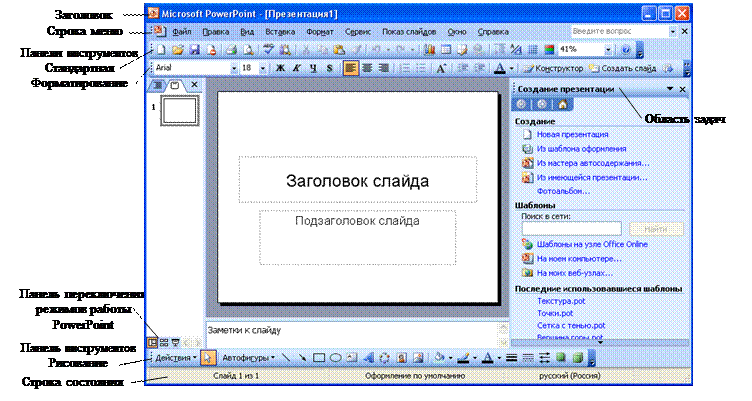The image size is (752, 401).
Task: Open the Сервис menu
Action: (358, 32)
